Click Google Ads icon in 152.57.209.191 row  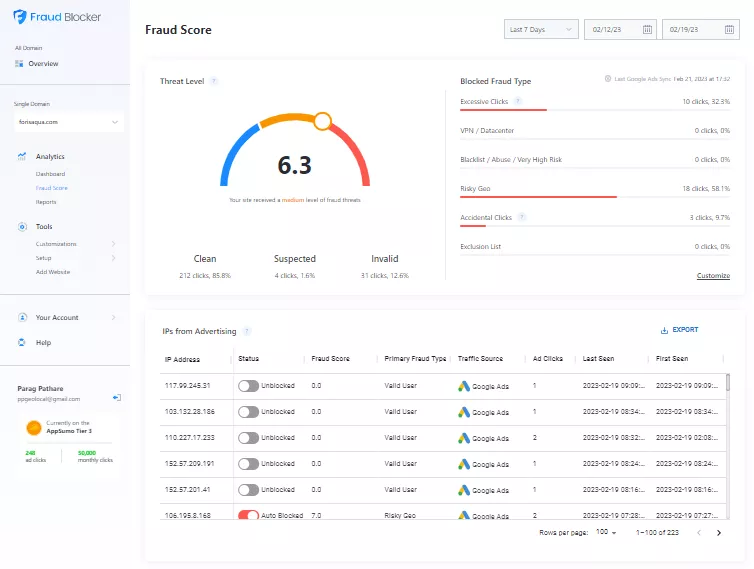(x=464, y=464)
